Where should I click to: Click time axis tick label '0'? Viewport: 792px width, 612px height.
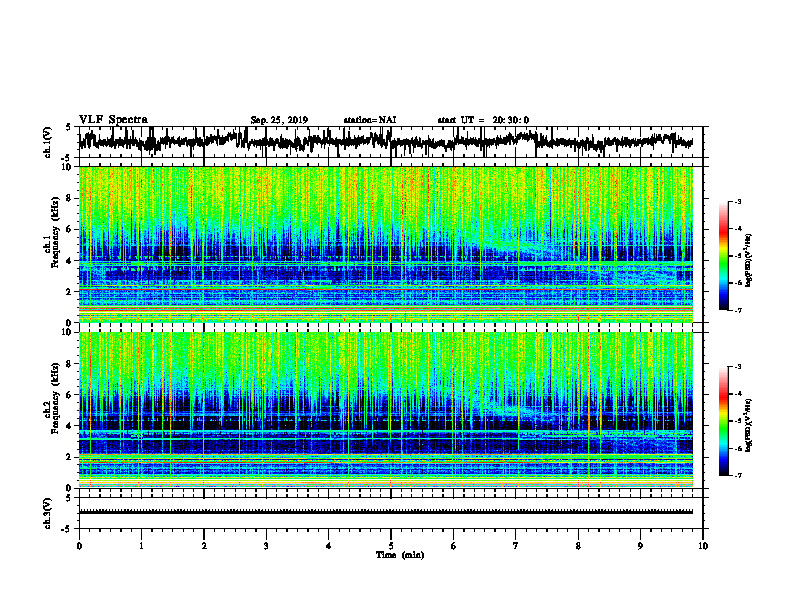tap(79, 546)
